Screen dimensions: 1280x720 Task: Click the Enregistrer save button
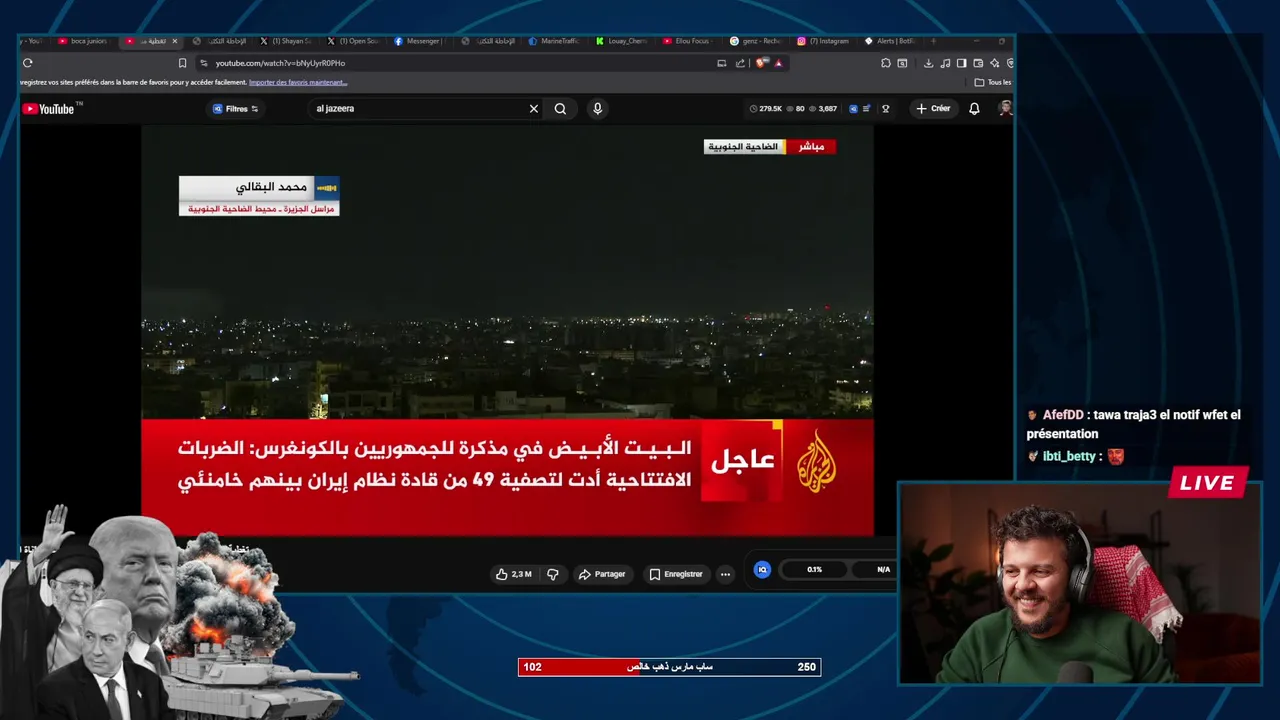tap(676, 574)
